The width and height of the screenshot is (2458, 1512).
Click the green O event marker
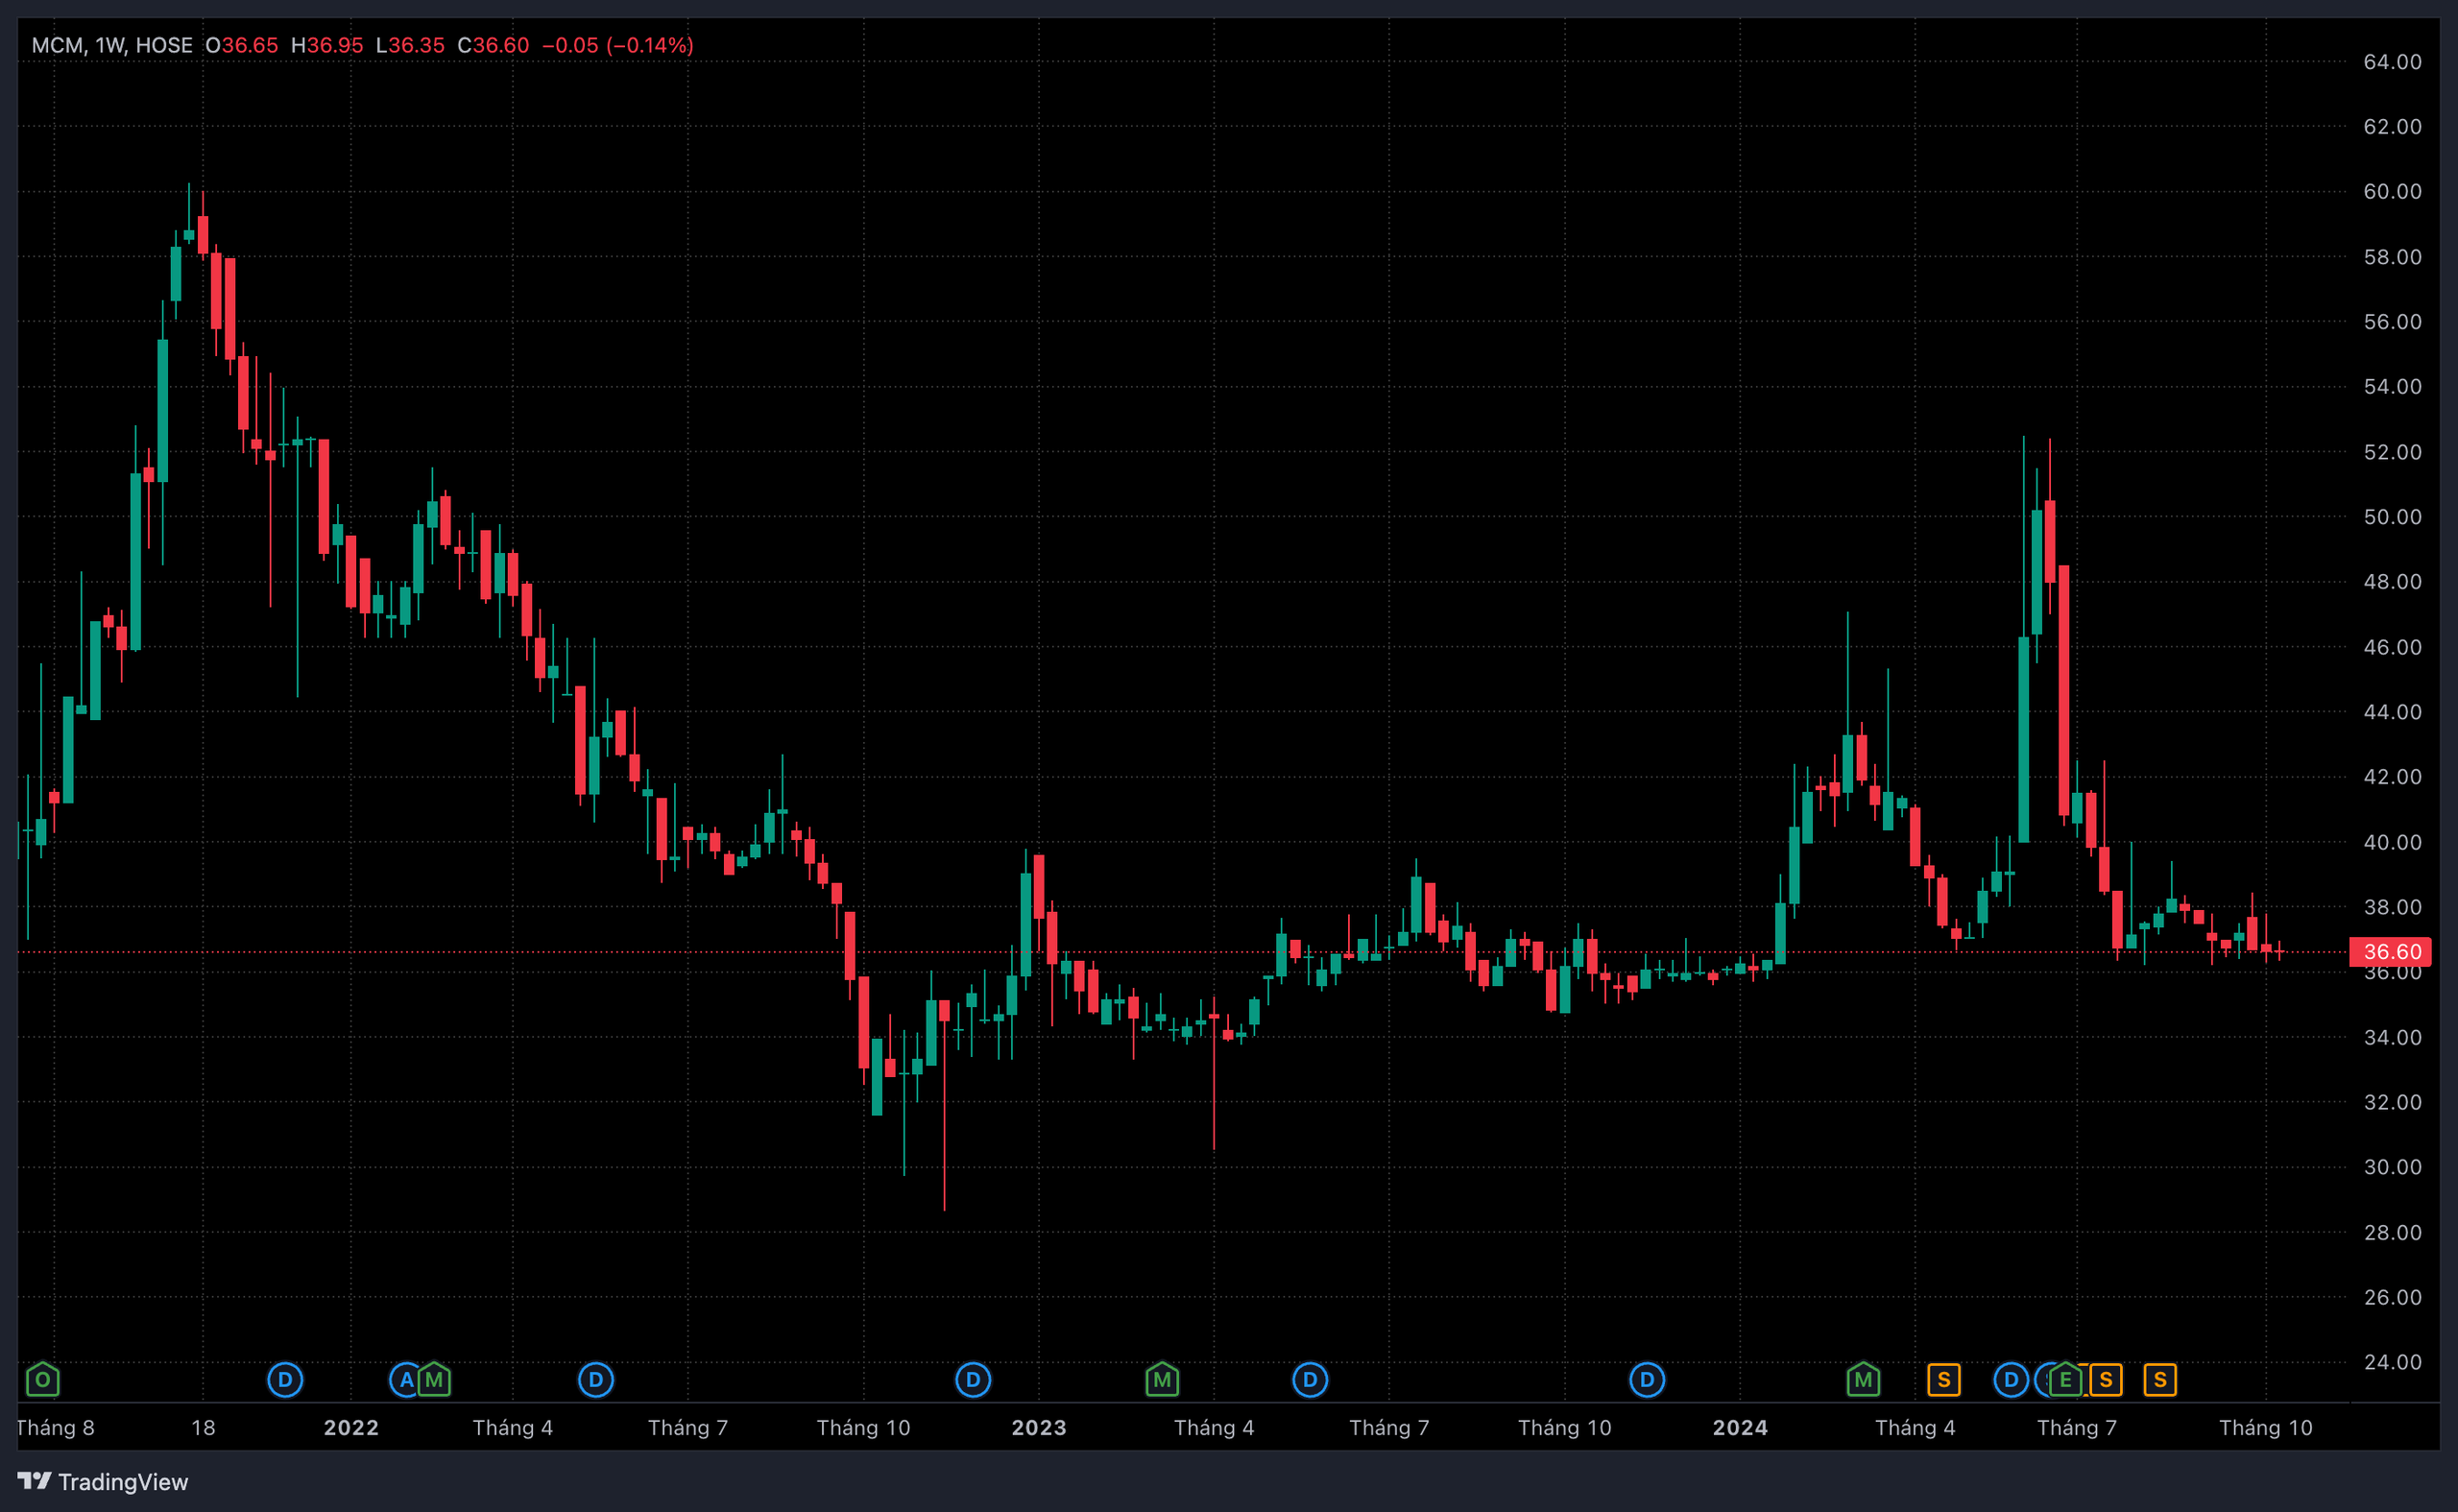(x=42, y=1380)
